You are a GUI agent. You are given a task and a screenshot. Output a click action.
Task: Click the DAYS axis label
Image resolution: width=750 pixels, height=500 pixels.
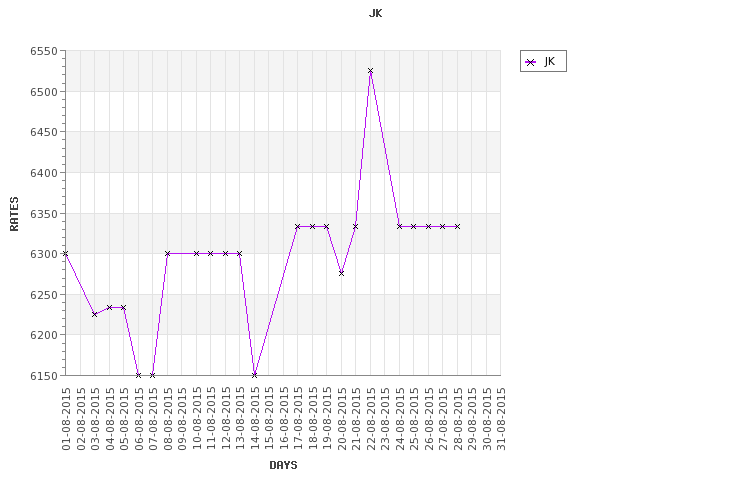(x=283, y=465)
